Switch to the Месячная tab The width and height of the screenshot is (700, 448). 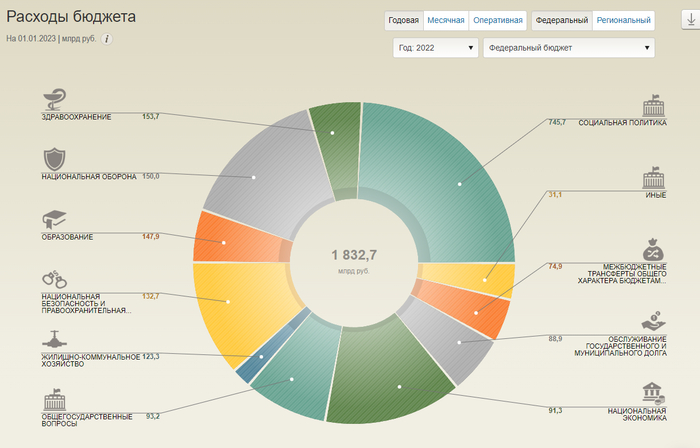(446, 21)
